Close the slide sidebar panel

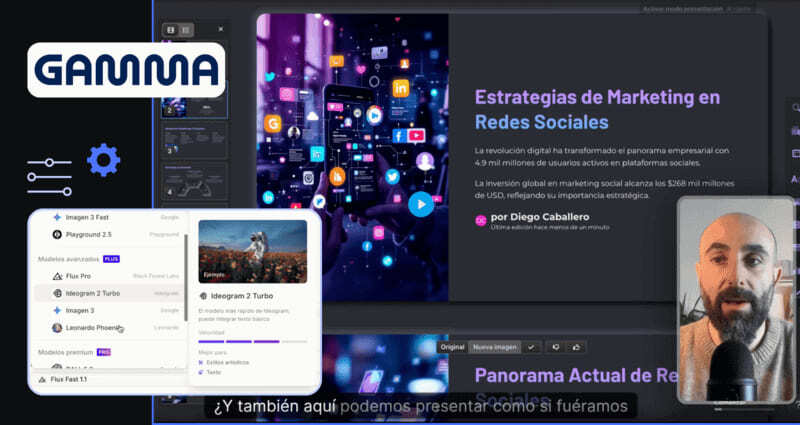click(x=220, y=30)
